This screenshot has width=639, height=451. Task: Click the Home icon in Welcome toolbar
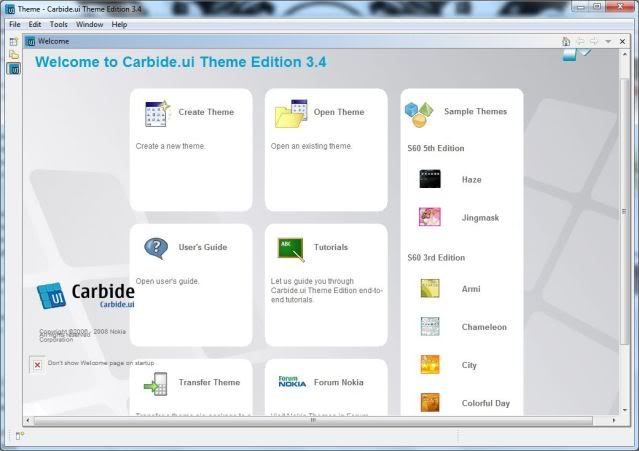coord(566,41)
